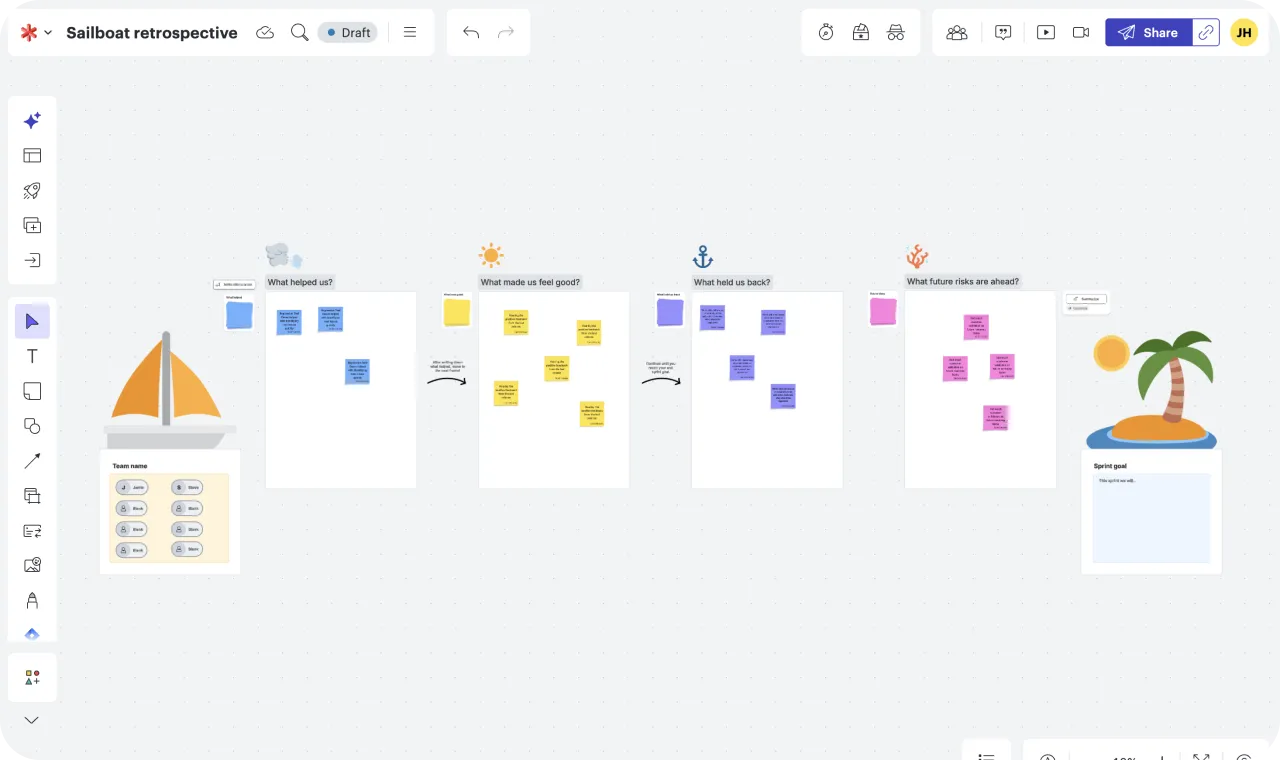The image size is (1280, 760).
Task: Open the voting ballot tool
Action: 861,32
